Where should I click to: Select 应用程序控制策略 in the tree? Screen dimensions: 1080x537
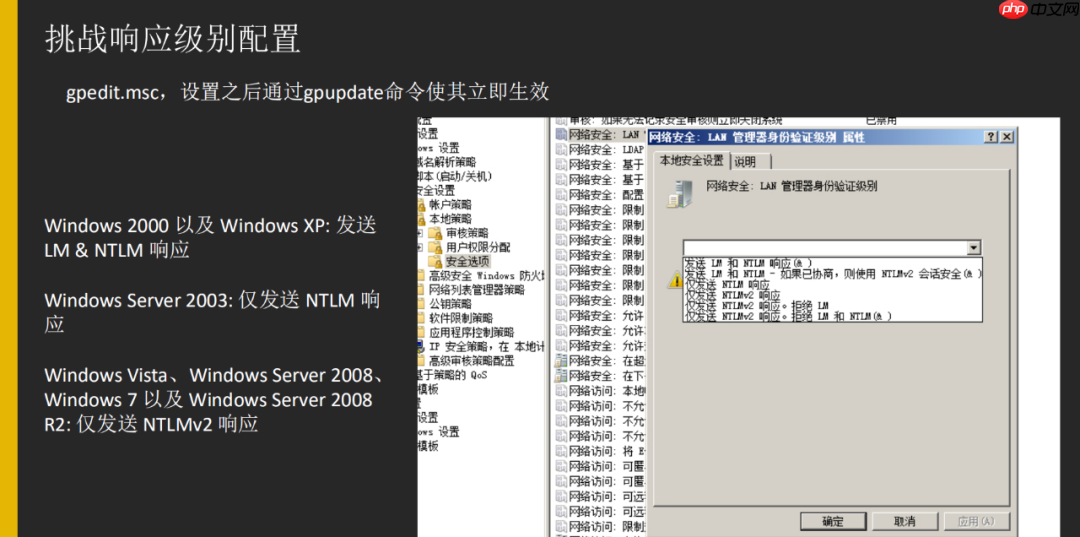click(471, 333)
